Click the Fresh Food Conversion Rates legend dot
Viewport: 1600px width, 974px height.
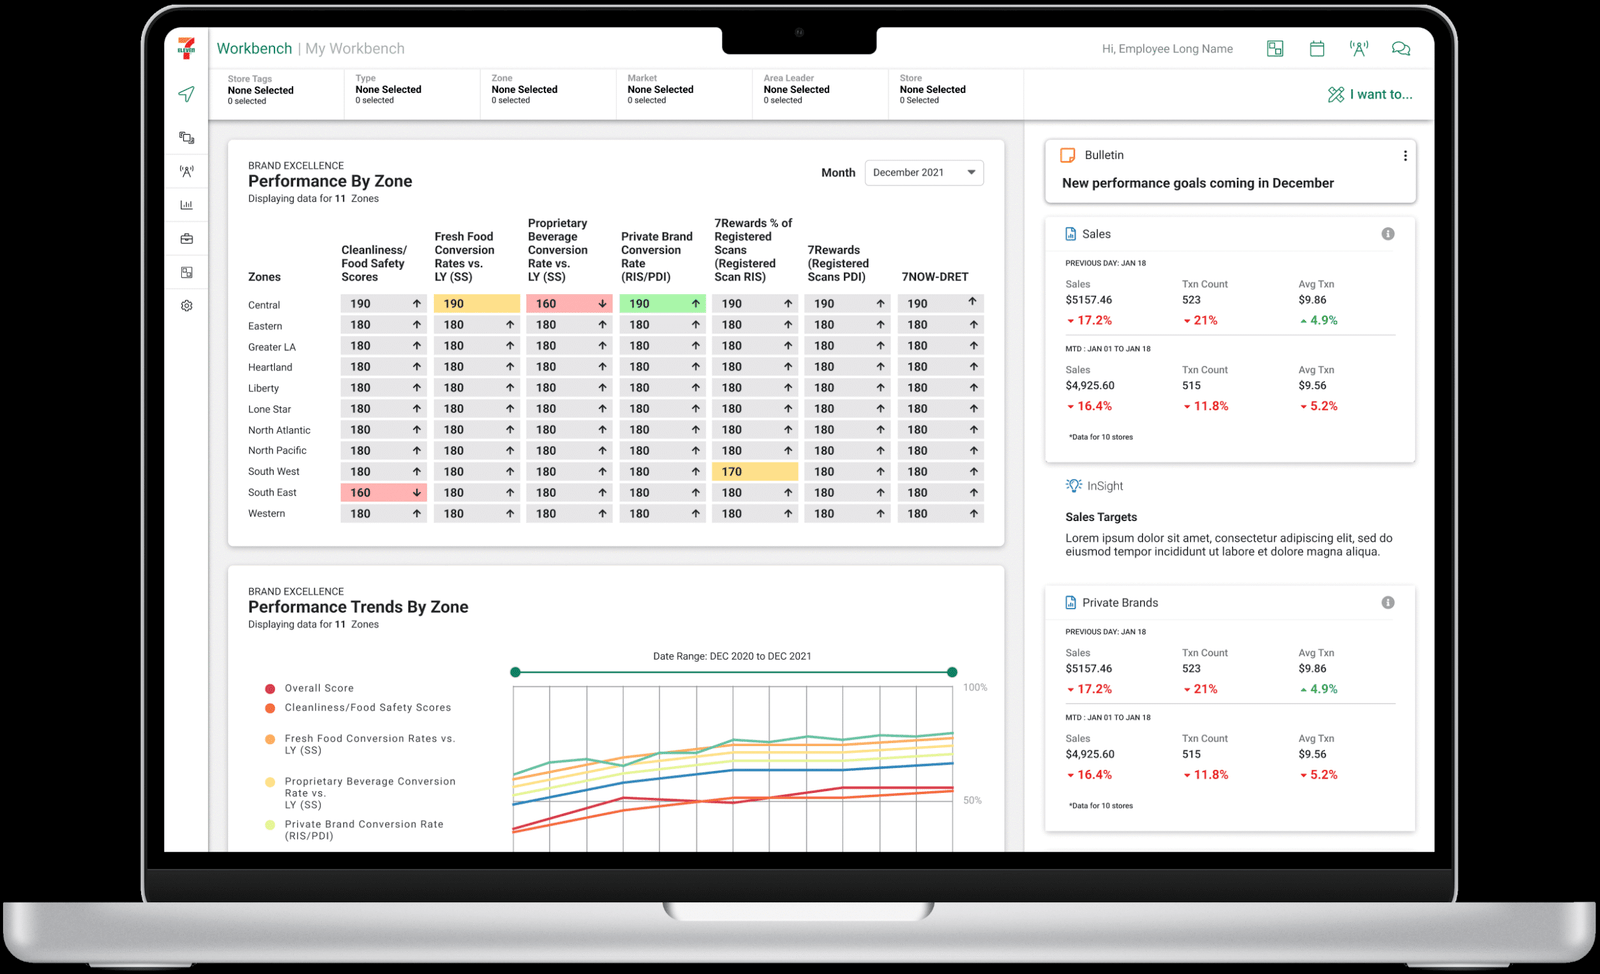pyautogui.click(x=270, y=739)
